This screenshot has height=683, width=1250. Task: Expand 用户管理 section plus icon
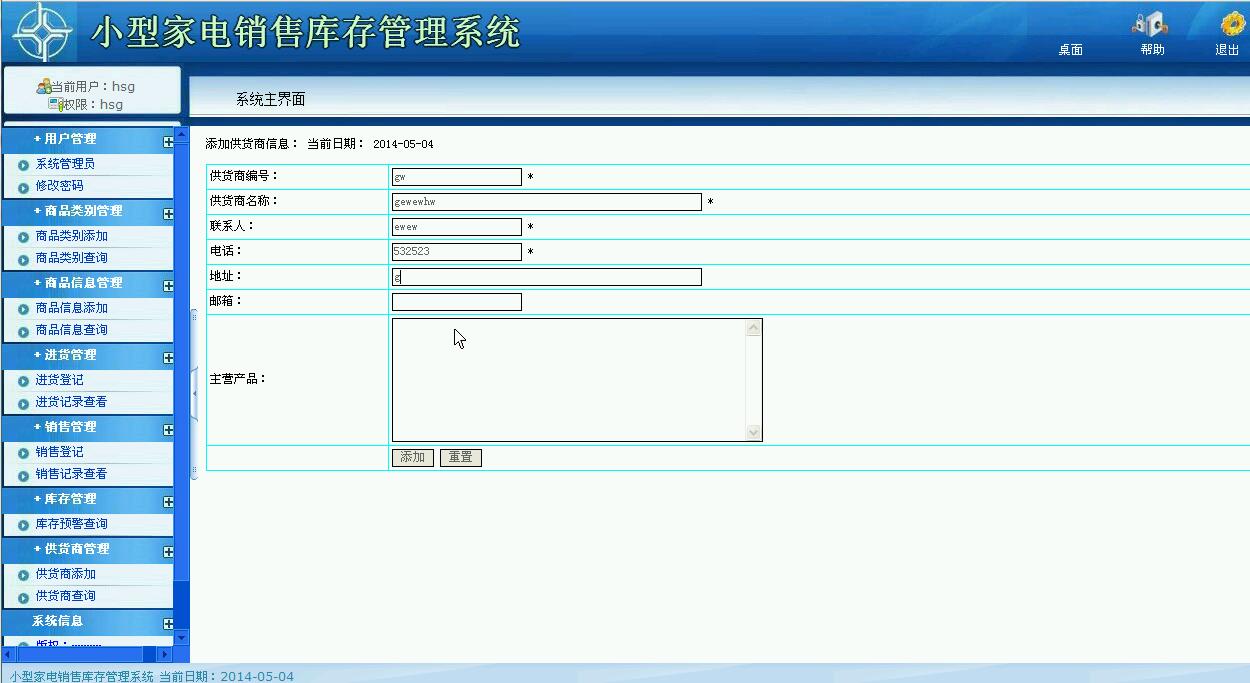(x=168, y=142)
